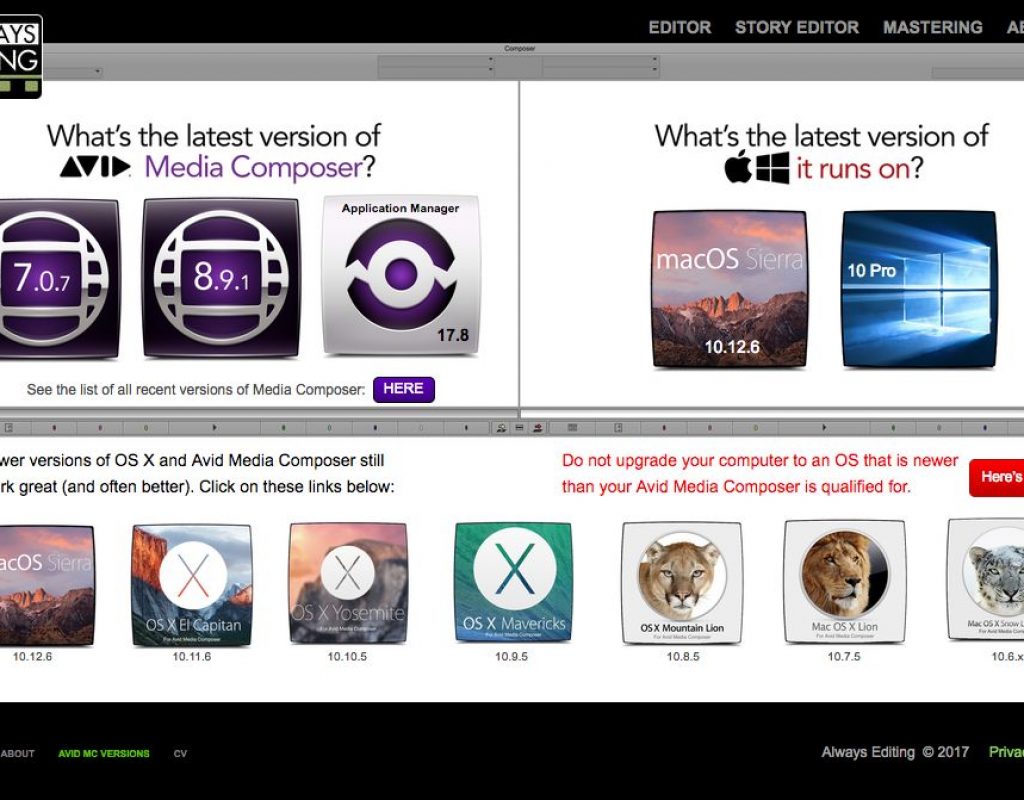The image size is (1024, 800).
Task: Open the Media Composer 7.0.7 icon
Action: click(x=59, y=279)
